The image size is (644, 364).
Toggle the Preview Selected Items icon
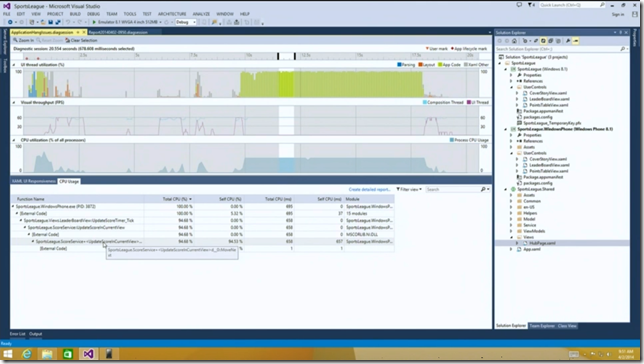pos(576,41)
